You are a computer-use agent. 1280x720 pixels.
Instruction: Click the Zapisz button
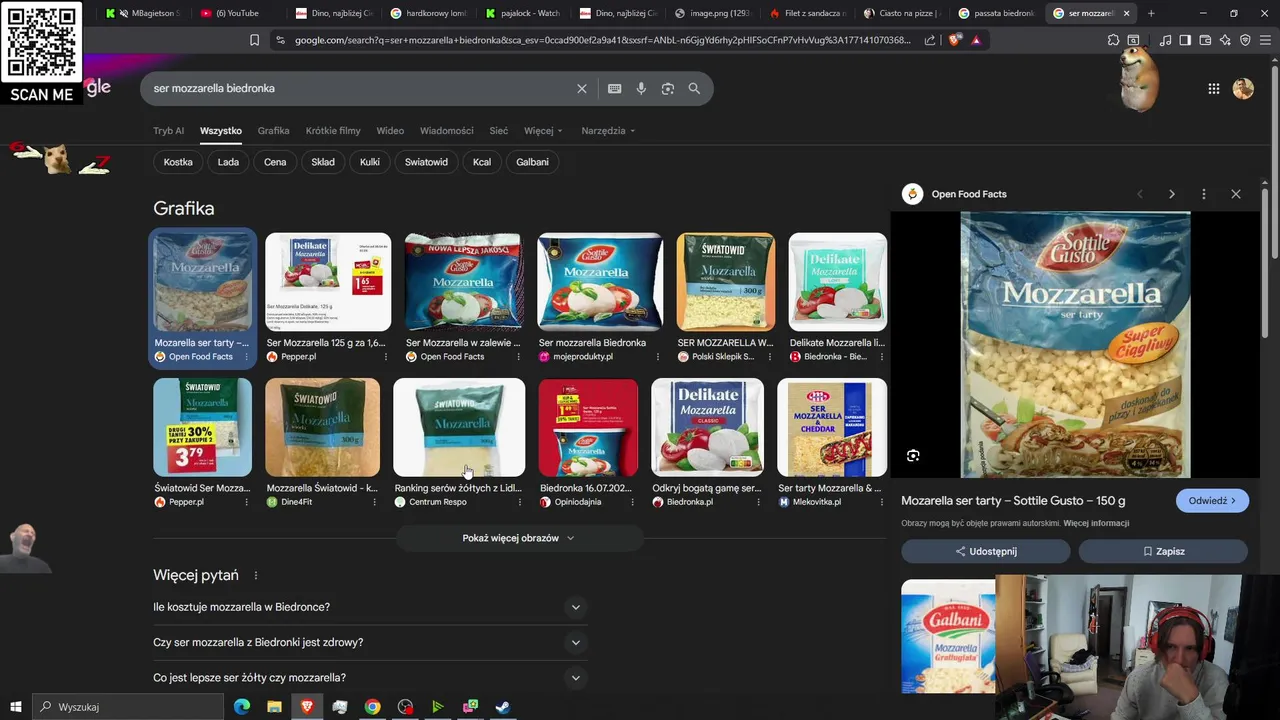pos(1163,551)
